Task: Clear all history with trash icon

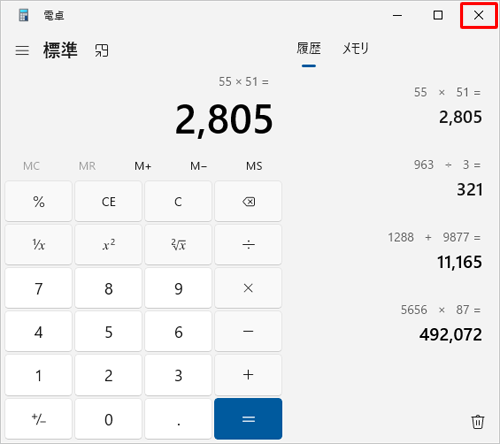Action: pyautogui.click(x=477, y=422)
